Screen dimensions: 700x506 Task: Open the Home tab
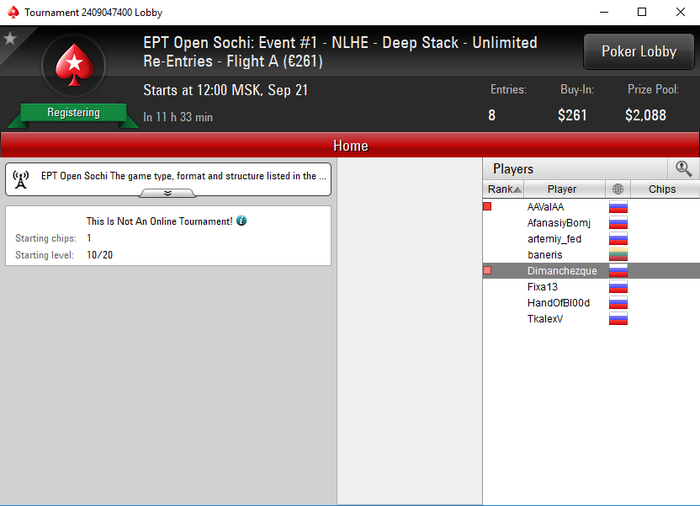click(350, 146)
